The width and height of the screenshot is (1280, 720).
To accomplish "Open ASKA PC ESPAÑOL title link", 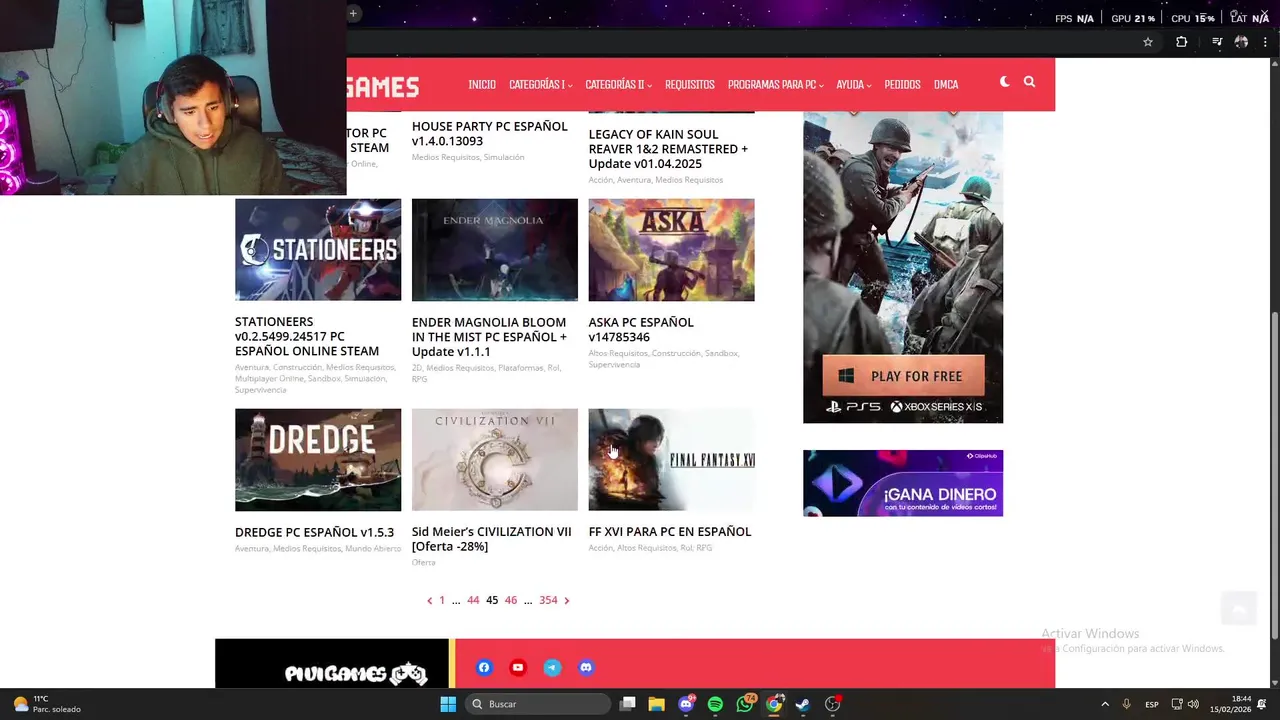I will tap(641, 329).
